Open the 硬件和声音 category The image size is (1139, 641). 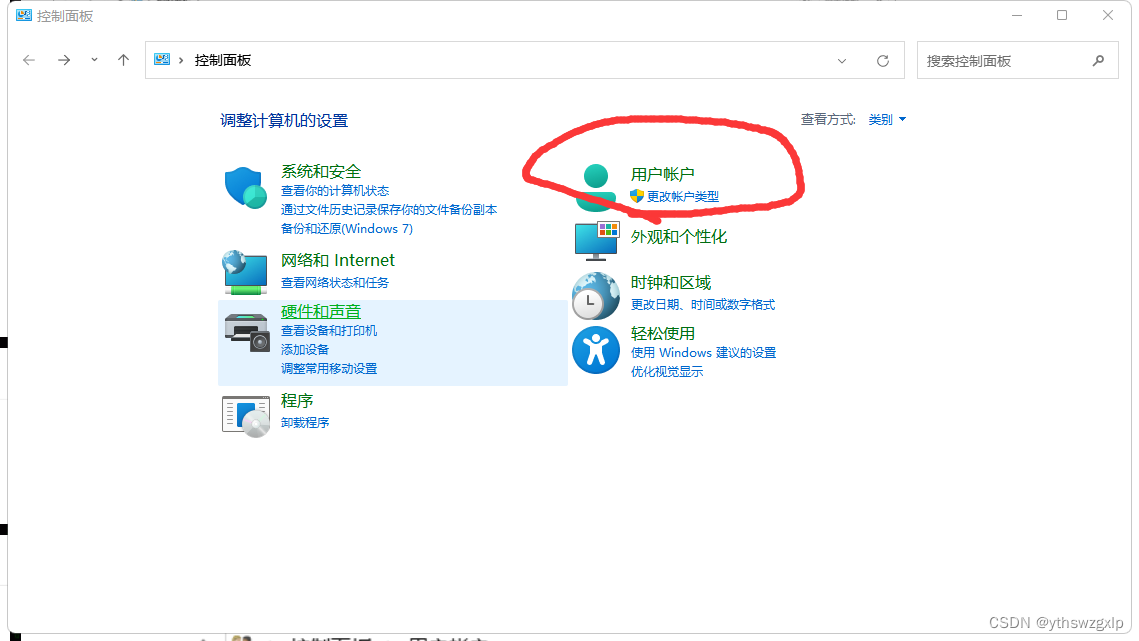pyautogui.click(x=321, y=311)
